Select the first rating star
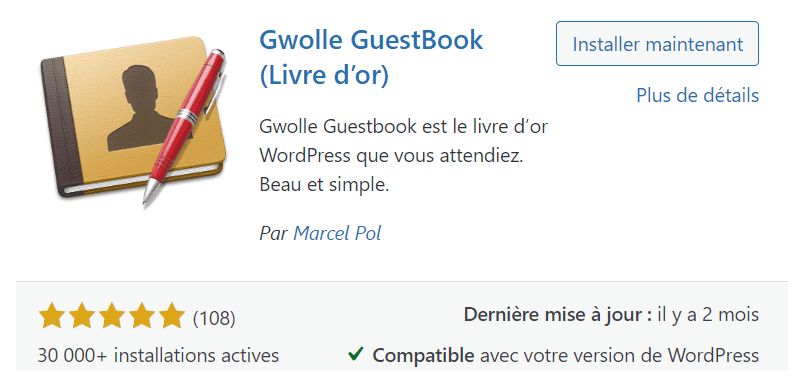This screenshot has height=387, width=802. click(x=52, y=315)
